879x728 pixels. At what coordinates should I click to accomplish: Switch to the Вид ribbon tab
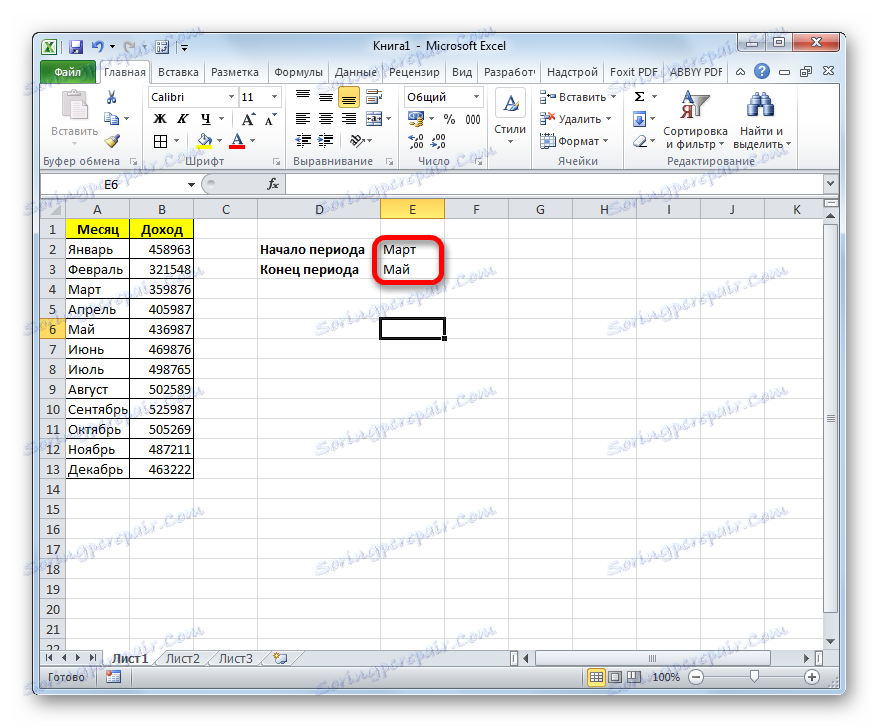[x=462, y=72]
